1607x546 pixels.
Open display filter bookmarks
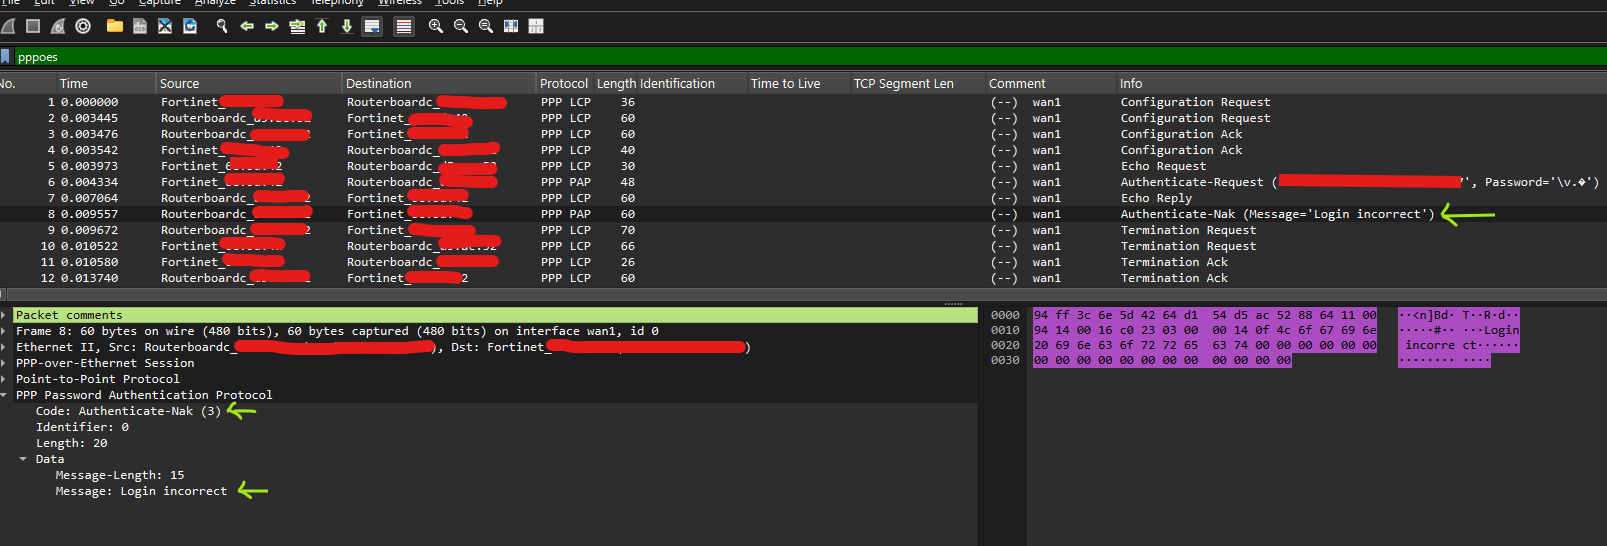[6, 57]
